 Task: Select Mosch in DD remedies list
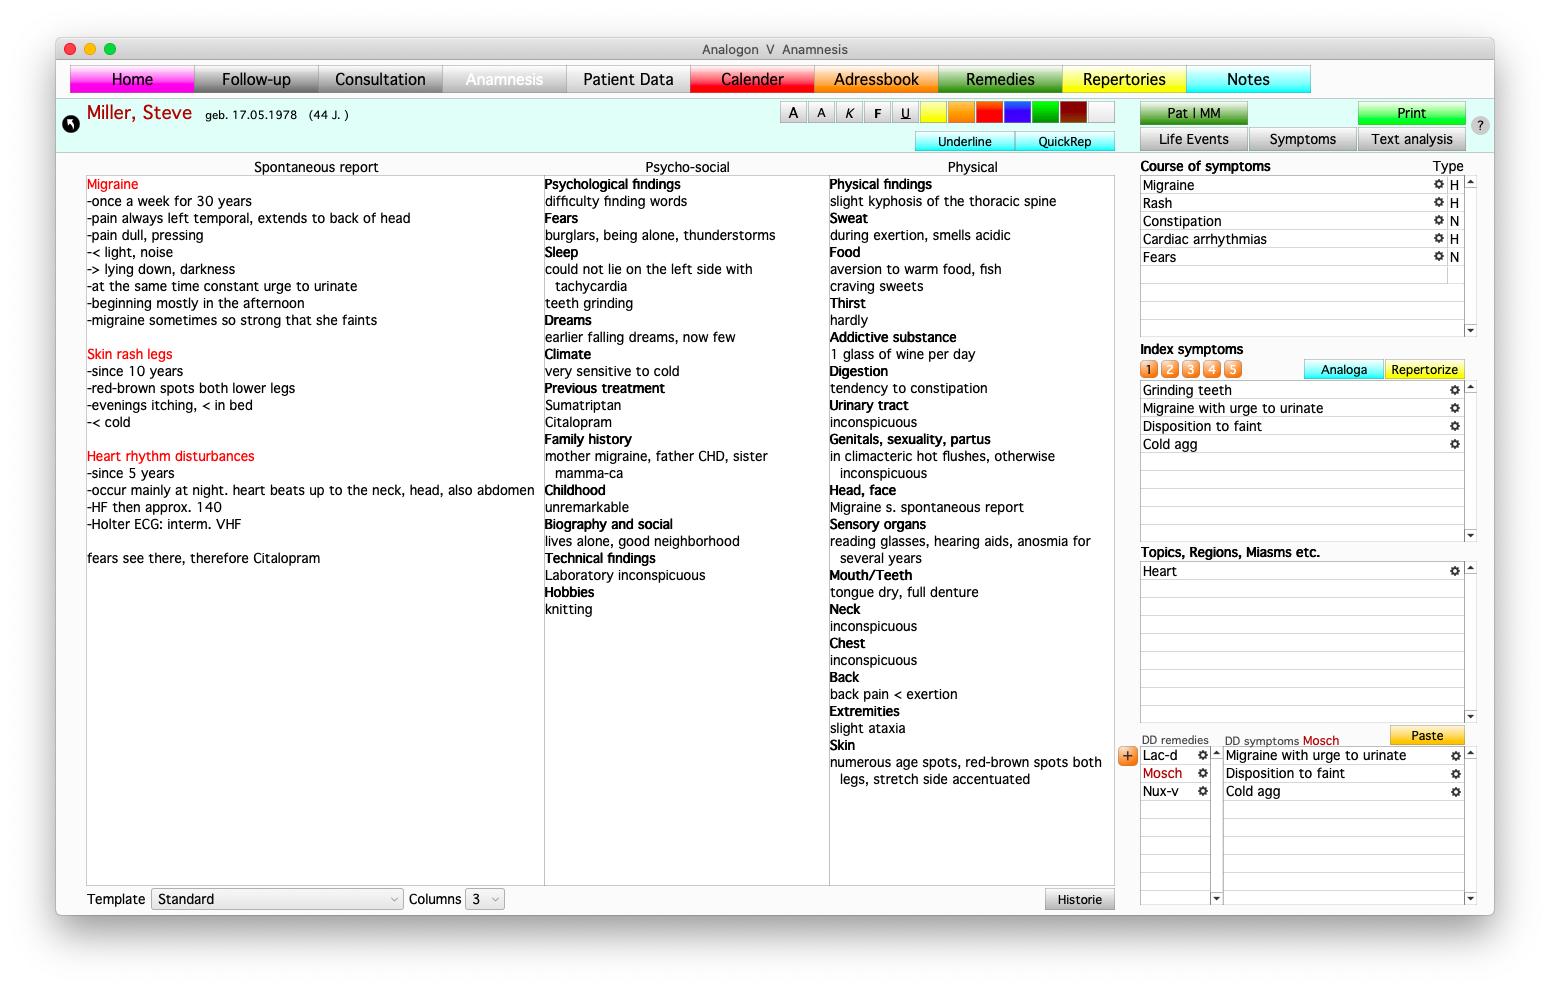coord(1163,774)
